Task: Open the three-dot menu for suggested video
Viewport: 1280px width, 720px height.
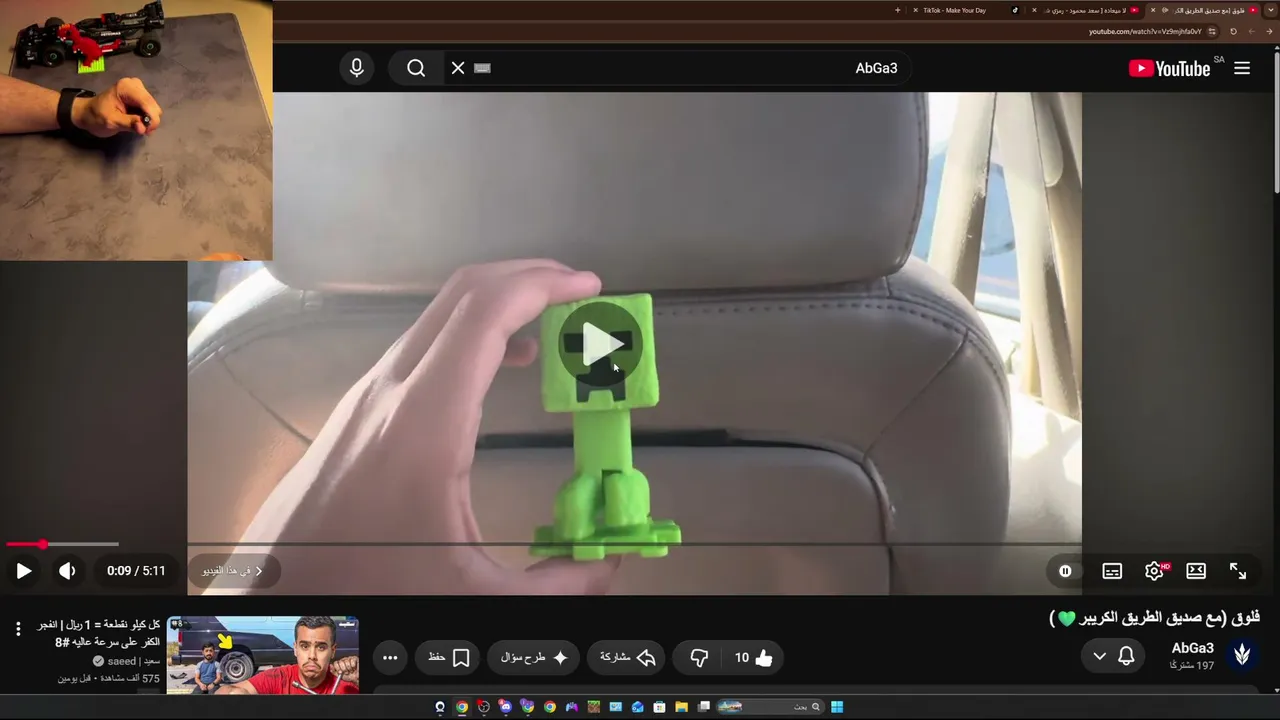Action: tap(18, 629)
